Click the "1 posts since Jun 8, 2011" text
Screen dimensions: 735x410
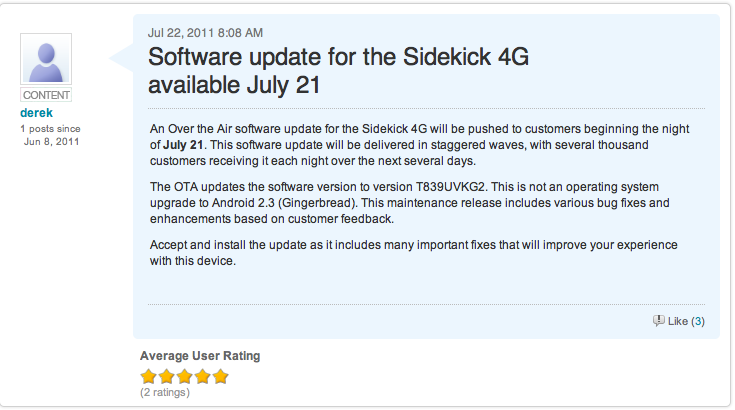coord(50,135)
